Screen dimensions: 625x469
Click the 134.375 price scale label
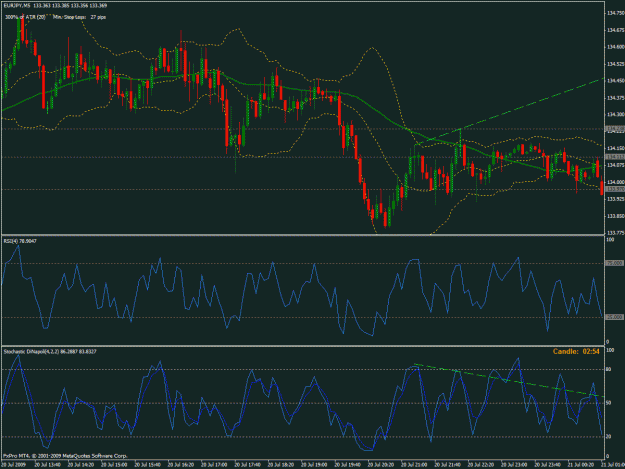pyautogui.click(x=615, y=98)
